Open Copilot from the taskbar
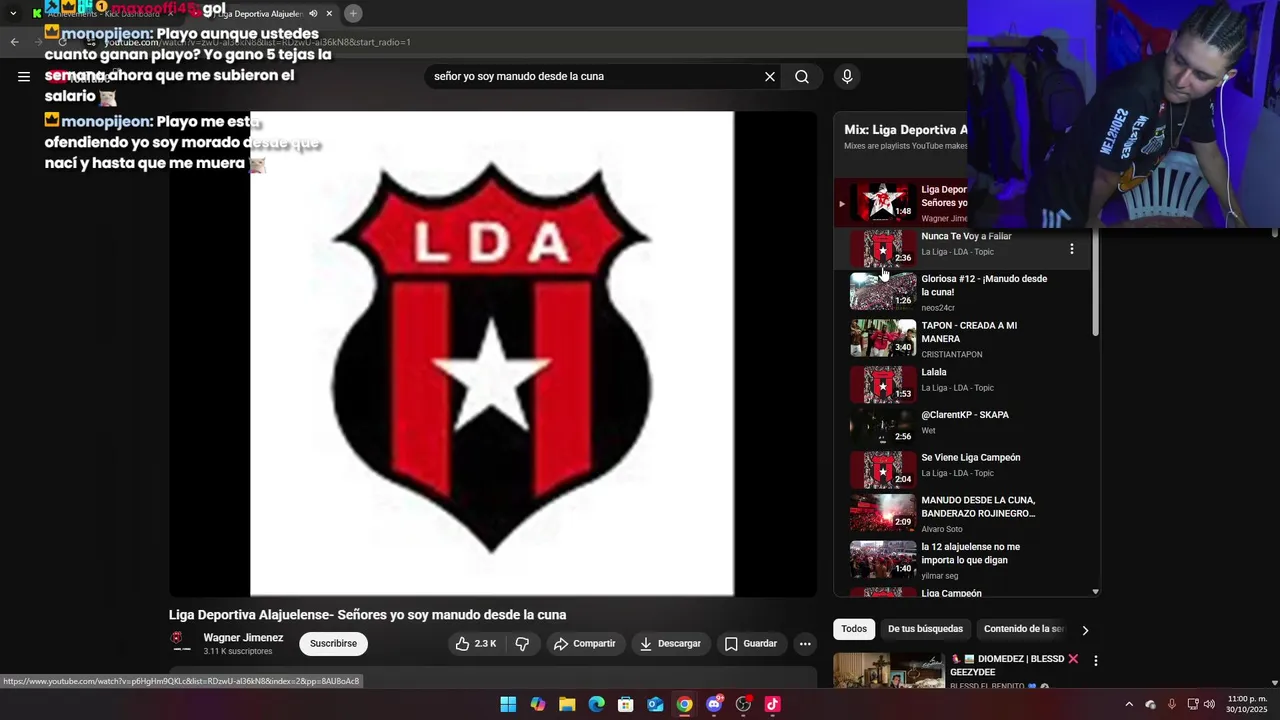This screenshot has height=720, width=1280. pos(538,704)
